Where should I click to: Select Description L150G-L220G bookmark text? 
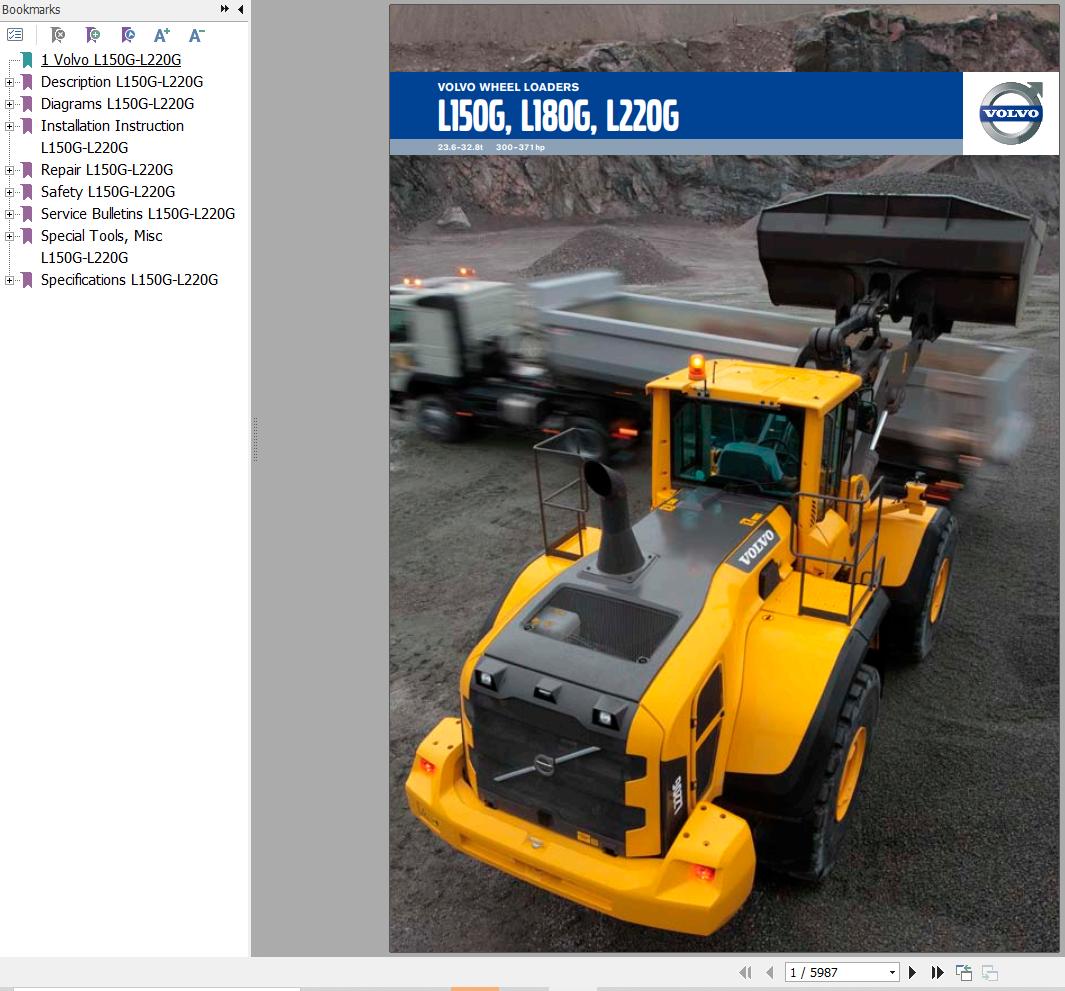[122, 82]
